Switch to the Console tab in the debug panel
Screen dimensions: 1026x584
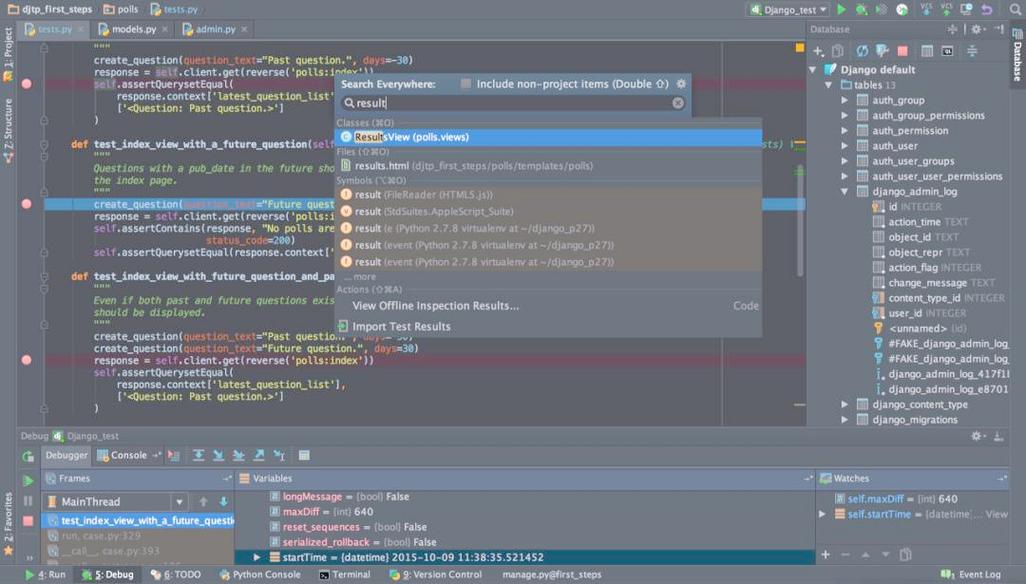[125, 455]
